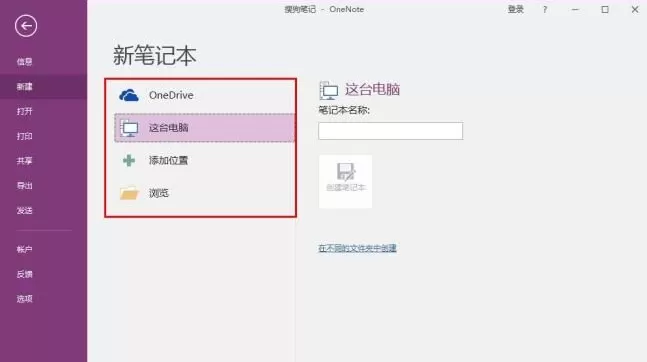The width and height of the screenshot is (647, 362).
Task: Click the 创建笔记本 button
Action: tap(345, 182)
